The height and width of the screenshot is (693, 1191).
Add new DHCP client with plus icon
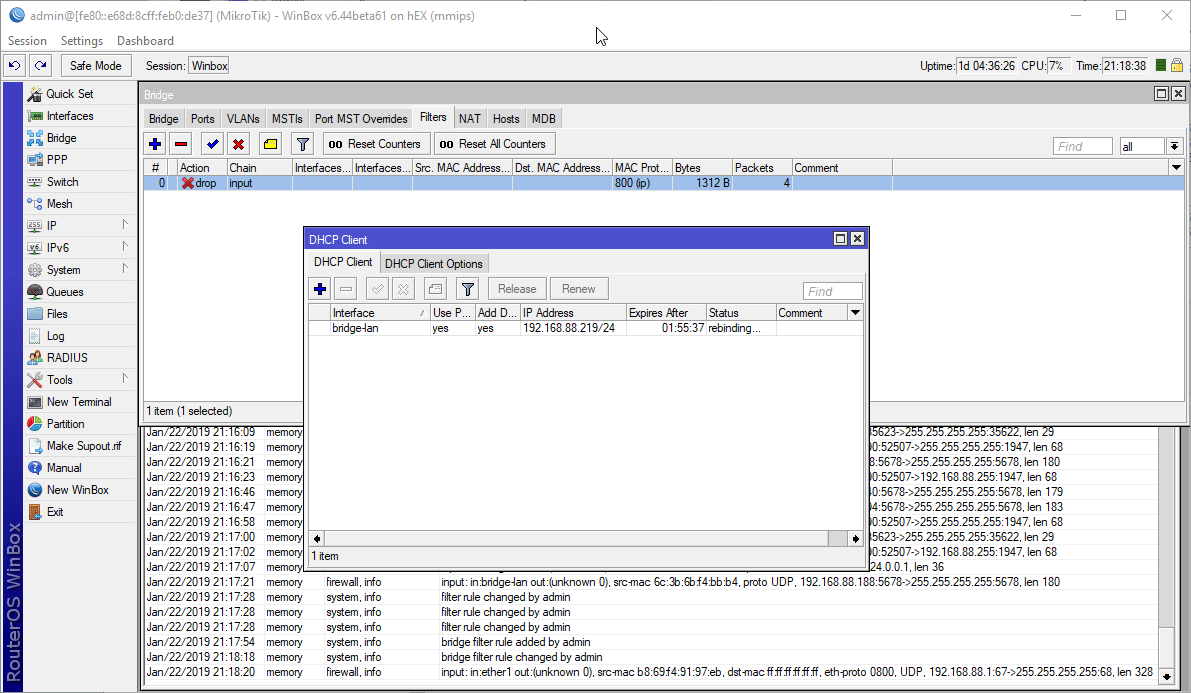click(320, 289)
